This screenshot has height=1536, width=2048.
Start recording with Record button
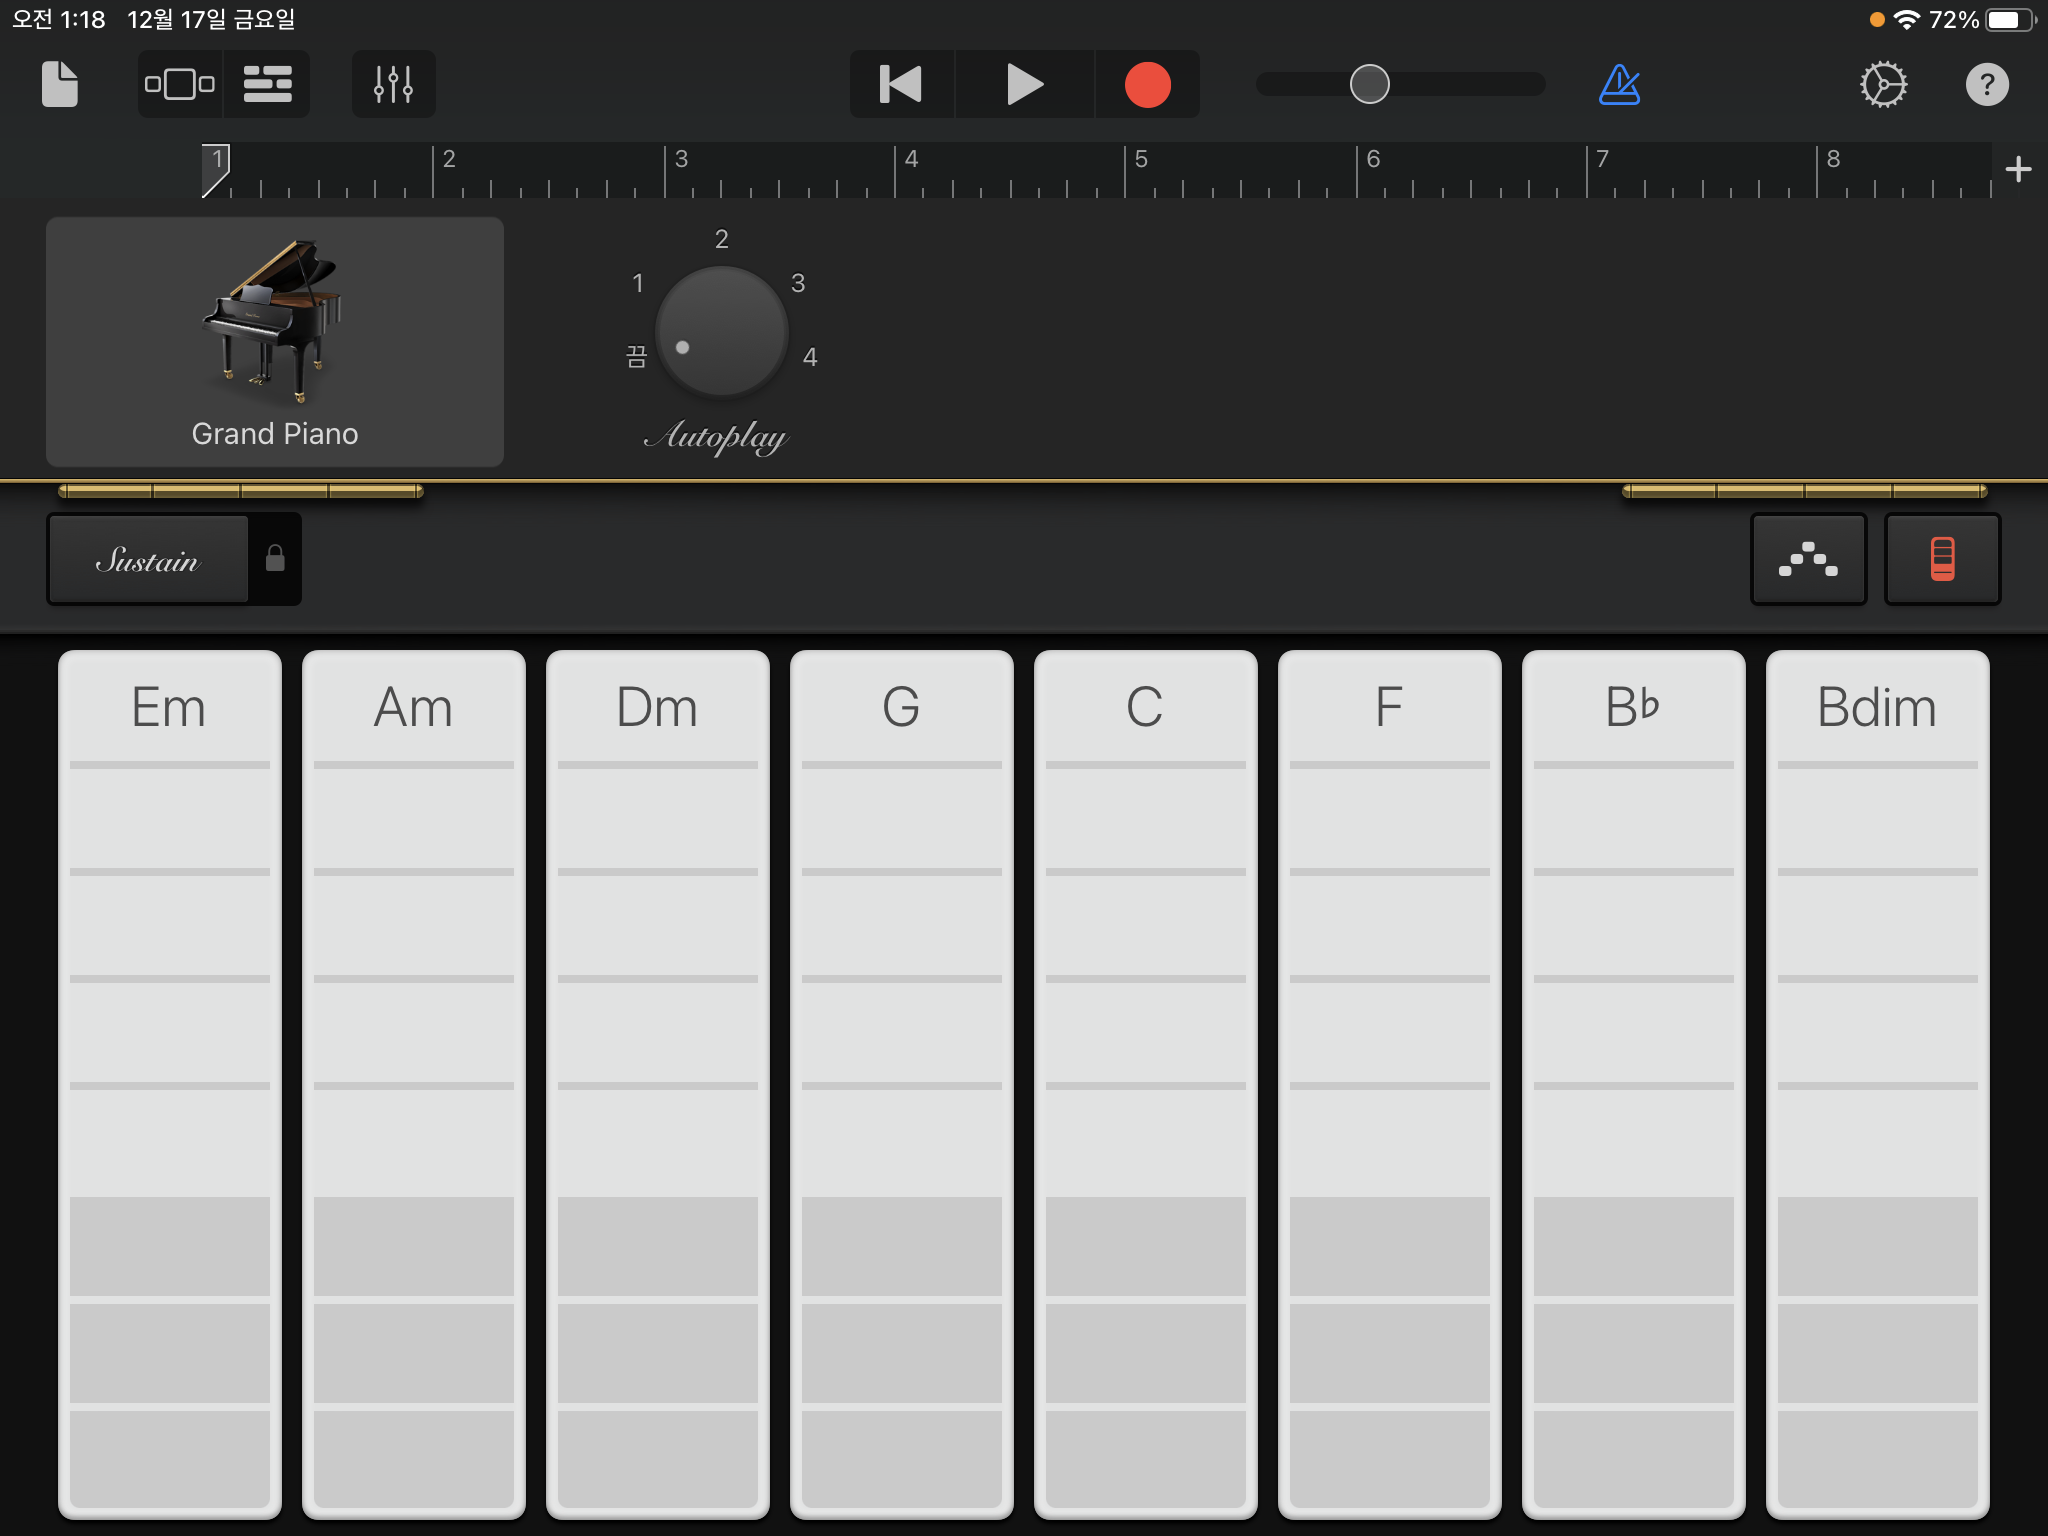pos(1147,84)
